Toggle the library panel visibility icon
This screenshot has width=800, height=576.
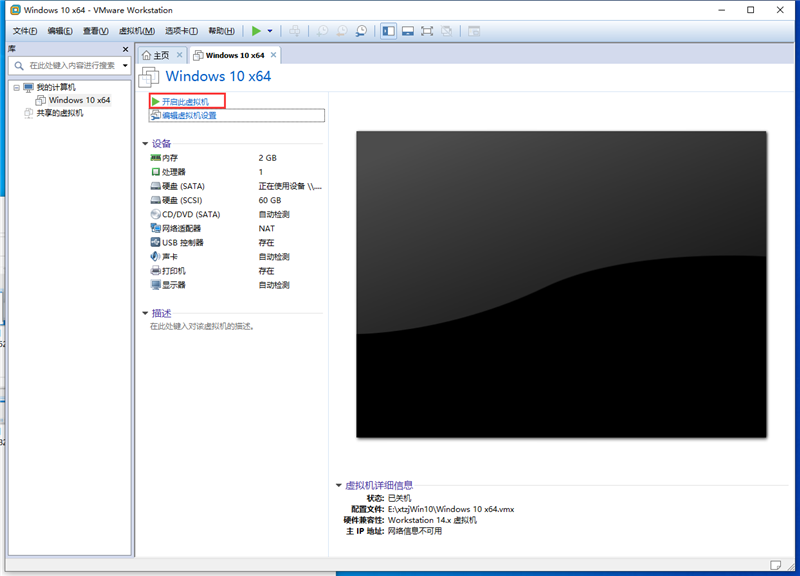pyautogui.click(x=387, y=31)
